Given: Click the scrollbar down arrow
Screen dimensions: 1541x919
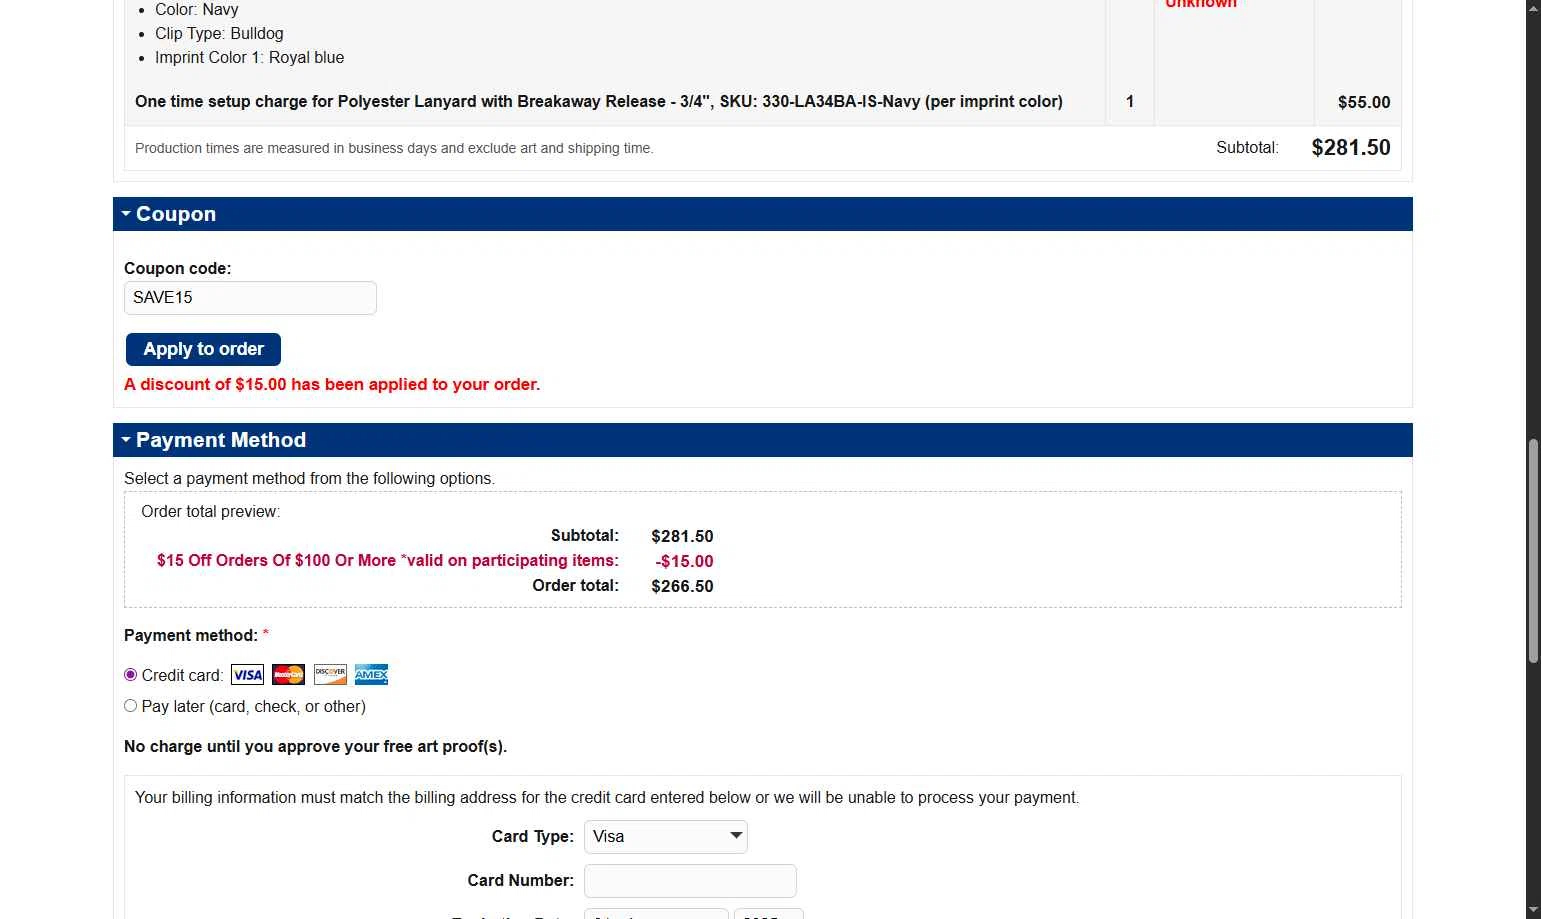Looking at the screenshot, I should [1533, 910].
